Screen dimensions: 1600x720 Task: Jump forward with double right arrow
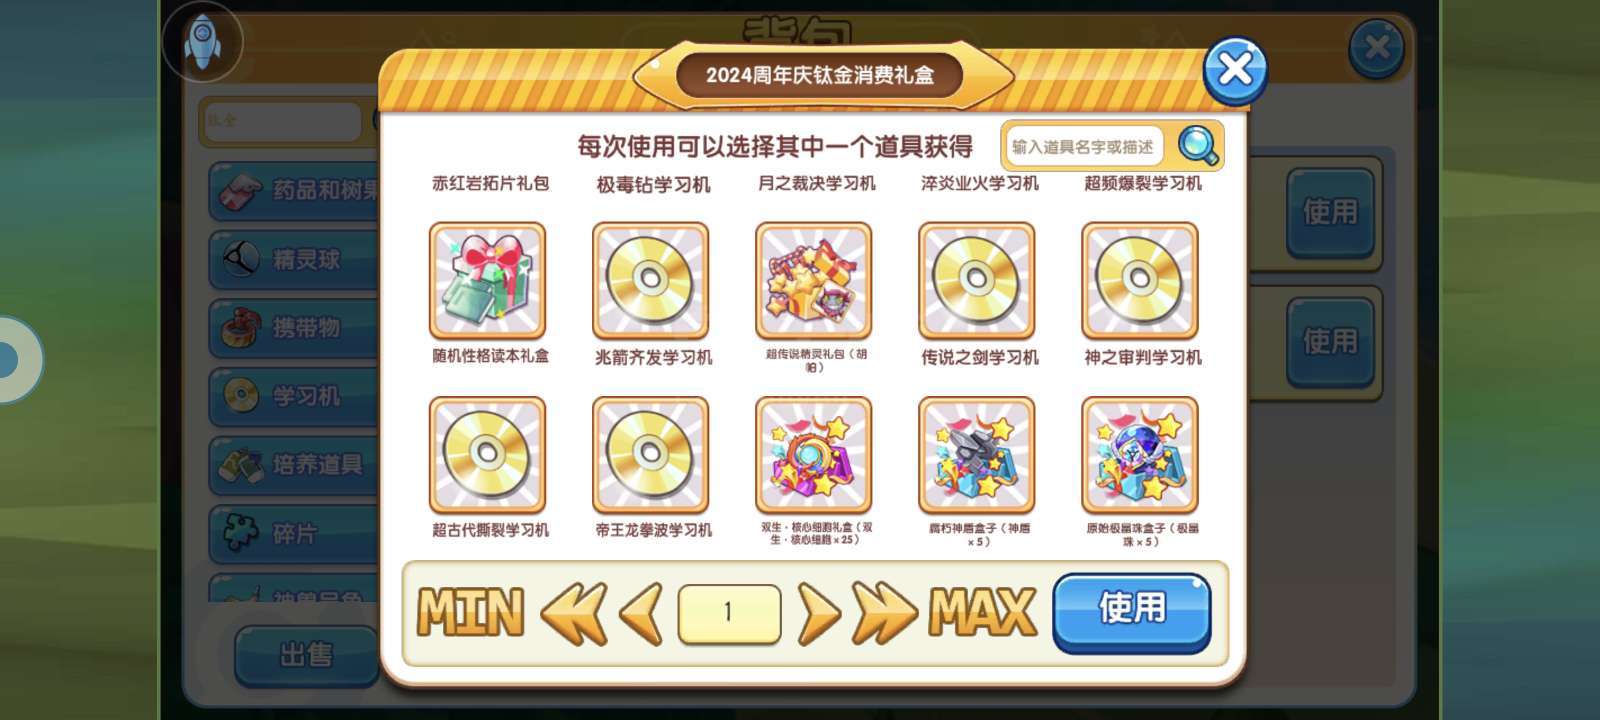[884, 613]
